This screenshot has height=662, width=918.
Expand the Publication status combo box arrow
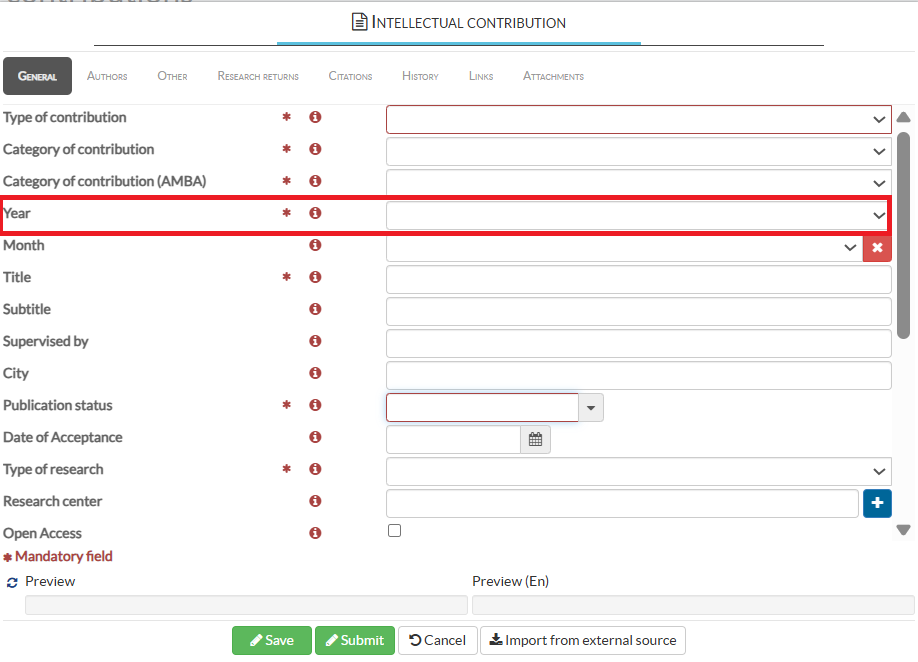pyautogui.click(x=591, y=407)
